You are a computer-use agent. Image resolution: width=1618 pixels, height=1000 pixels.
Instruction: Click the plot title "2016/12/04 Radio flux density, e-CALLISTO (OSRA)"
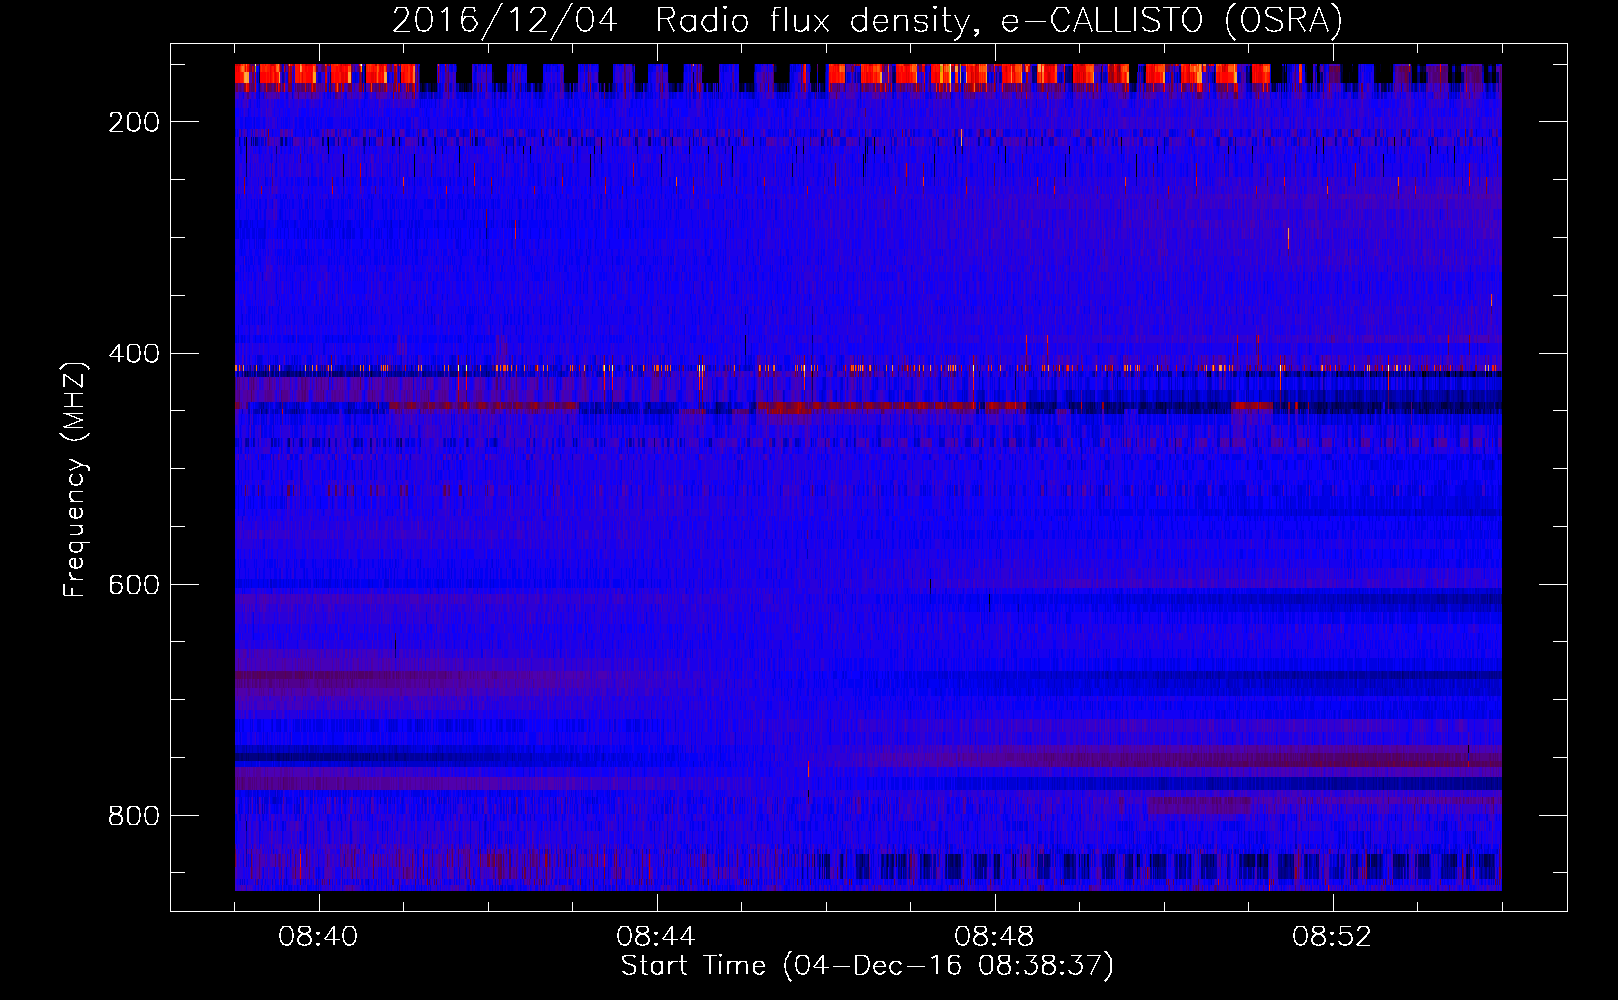pyautogui.click(x=867, y=20)
